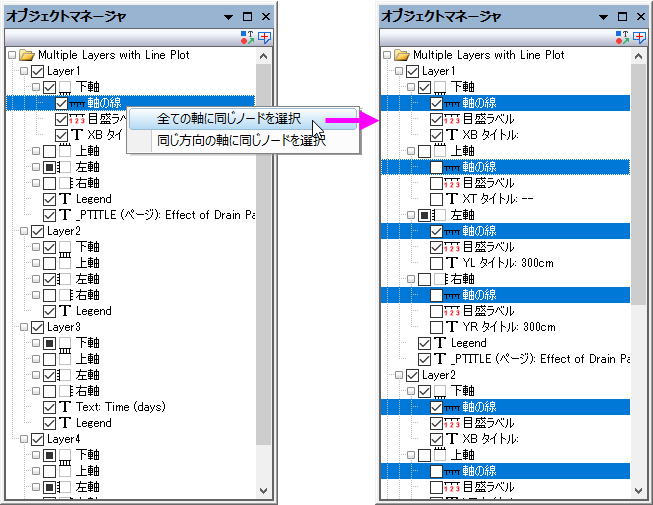Uncheck the Text: Time (days) checkbox
Viewport: 653px width, 505px height.
point(50,407)
